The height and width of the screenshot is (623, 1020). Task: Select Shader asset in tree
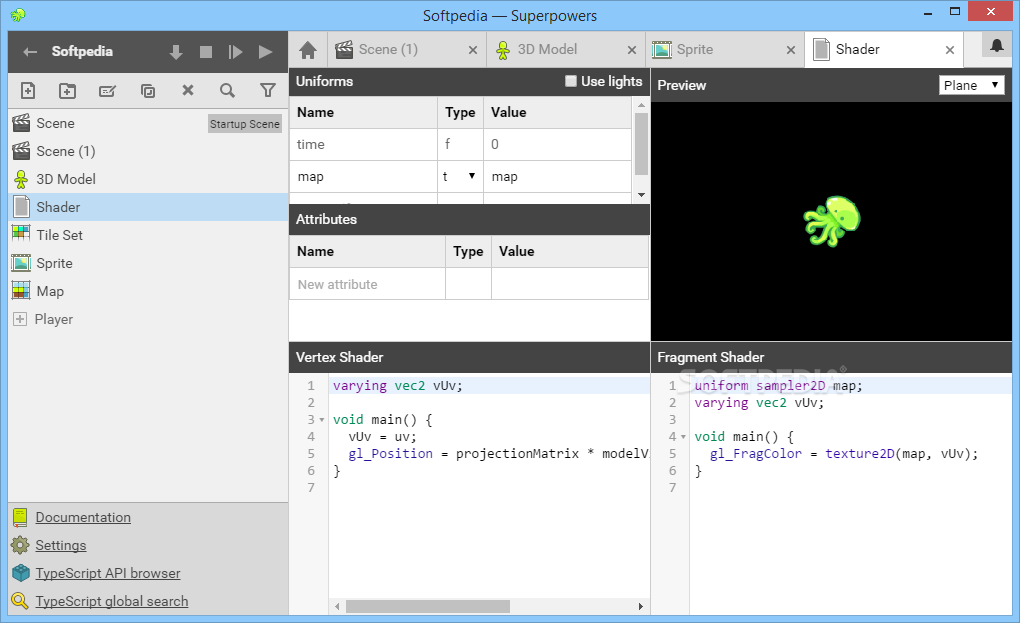point(148,207)
